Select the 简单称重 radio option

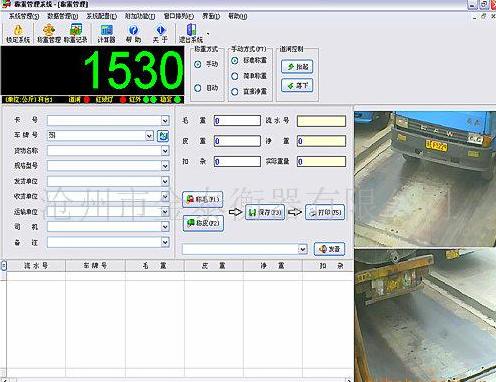click(235, 76)
